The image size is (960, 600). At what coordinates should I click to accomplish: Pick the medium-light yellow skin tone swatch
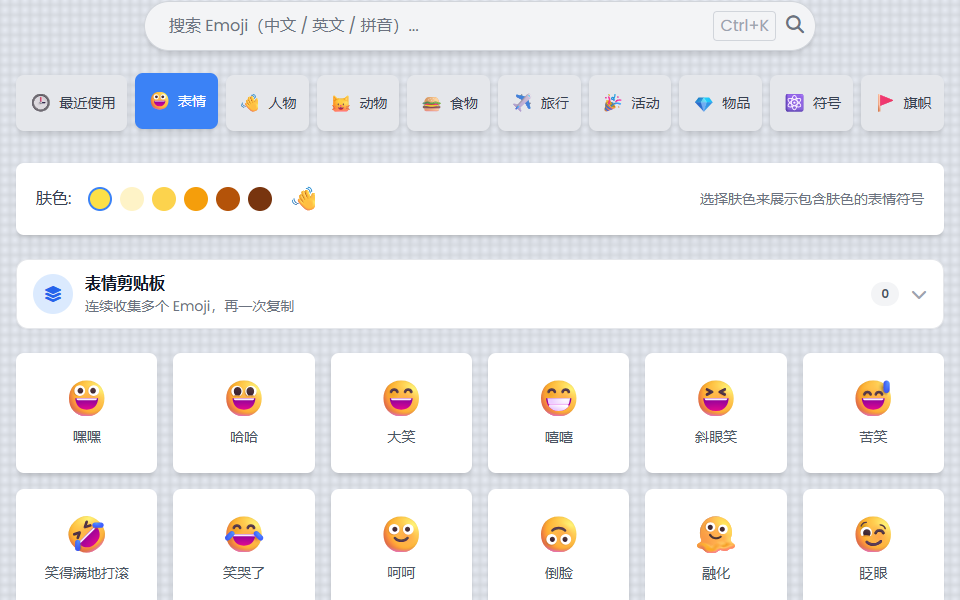(164, 199)
